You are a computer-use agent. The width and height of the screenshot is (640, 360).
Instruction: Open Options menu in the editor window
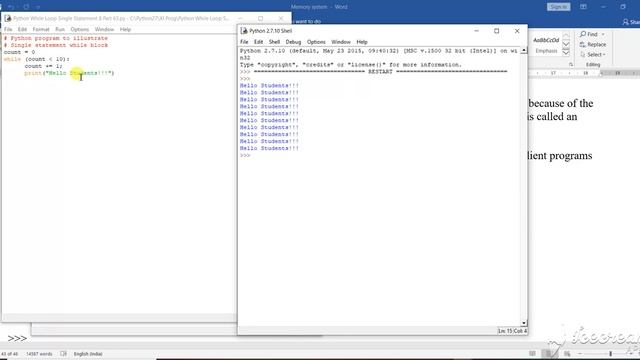(x=80, y=29)
